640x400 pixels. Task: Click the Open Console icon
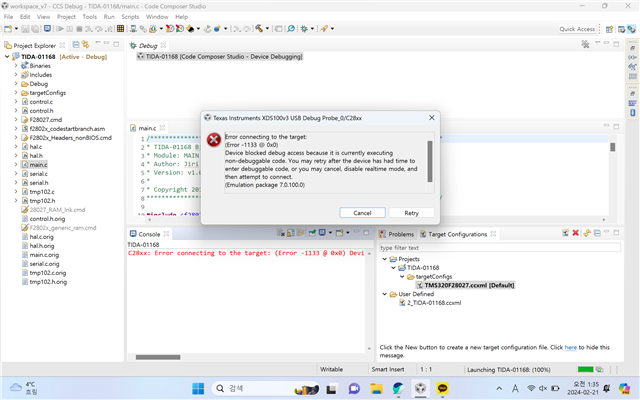tap(339, 233)
